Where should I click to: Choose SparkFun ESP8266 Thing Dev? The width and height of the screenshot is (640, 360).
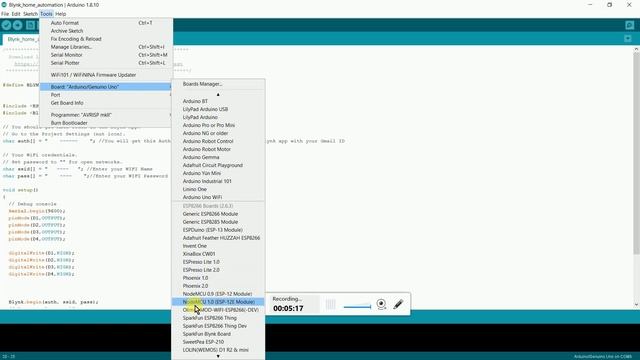[218, 326]
